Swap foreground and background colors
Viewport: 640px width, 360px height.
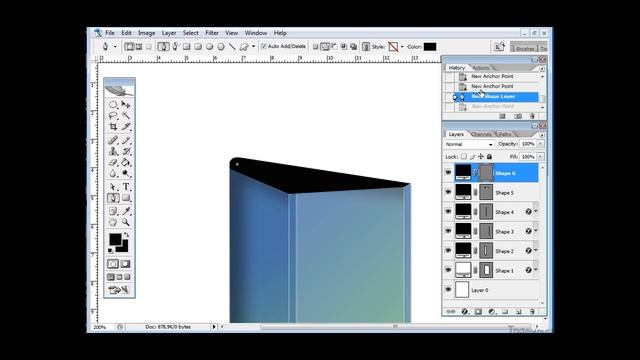click(126, 235)
